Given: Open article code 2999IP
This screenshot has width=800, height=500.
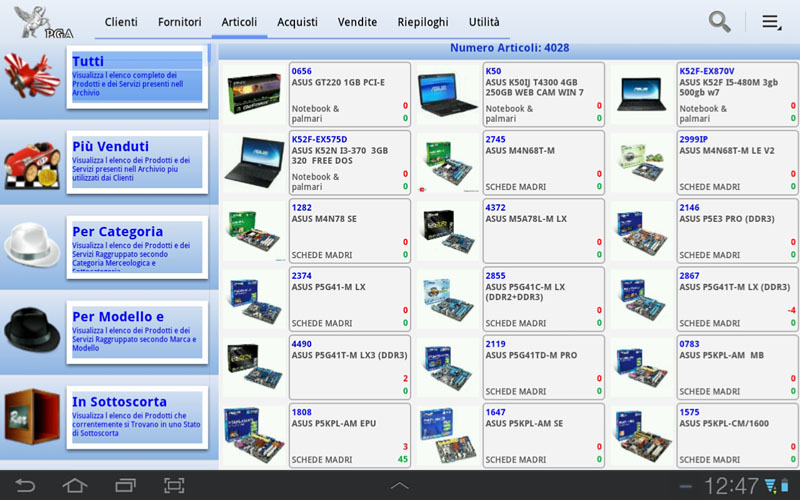Looking at the screenshot, I should tap(693, 139).
